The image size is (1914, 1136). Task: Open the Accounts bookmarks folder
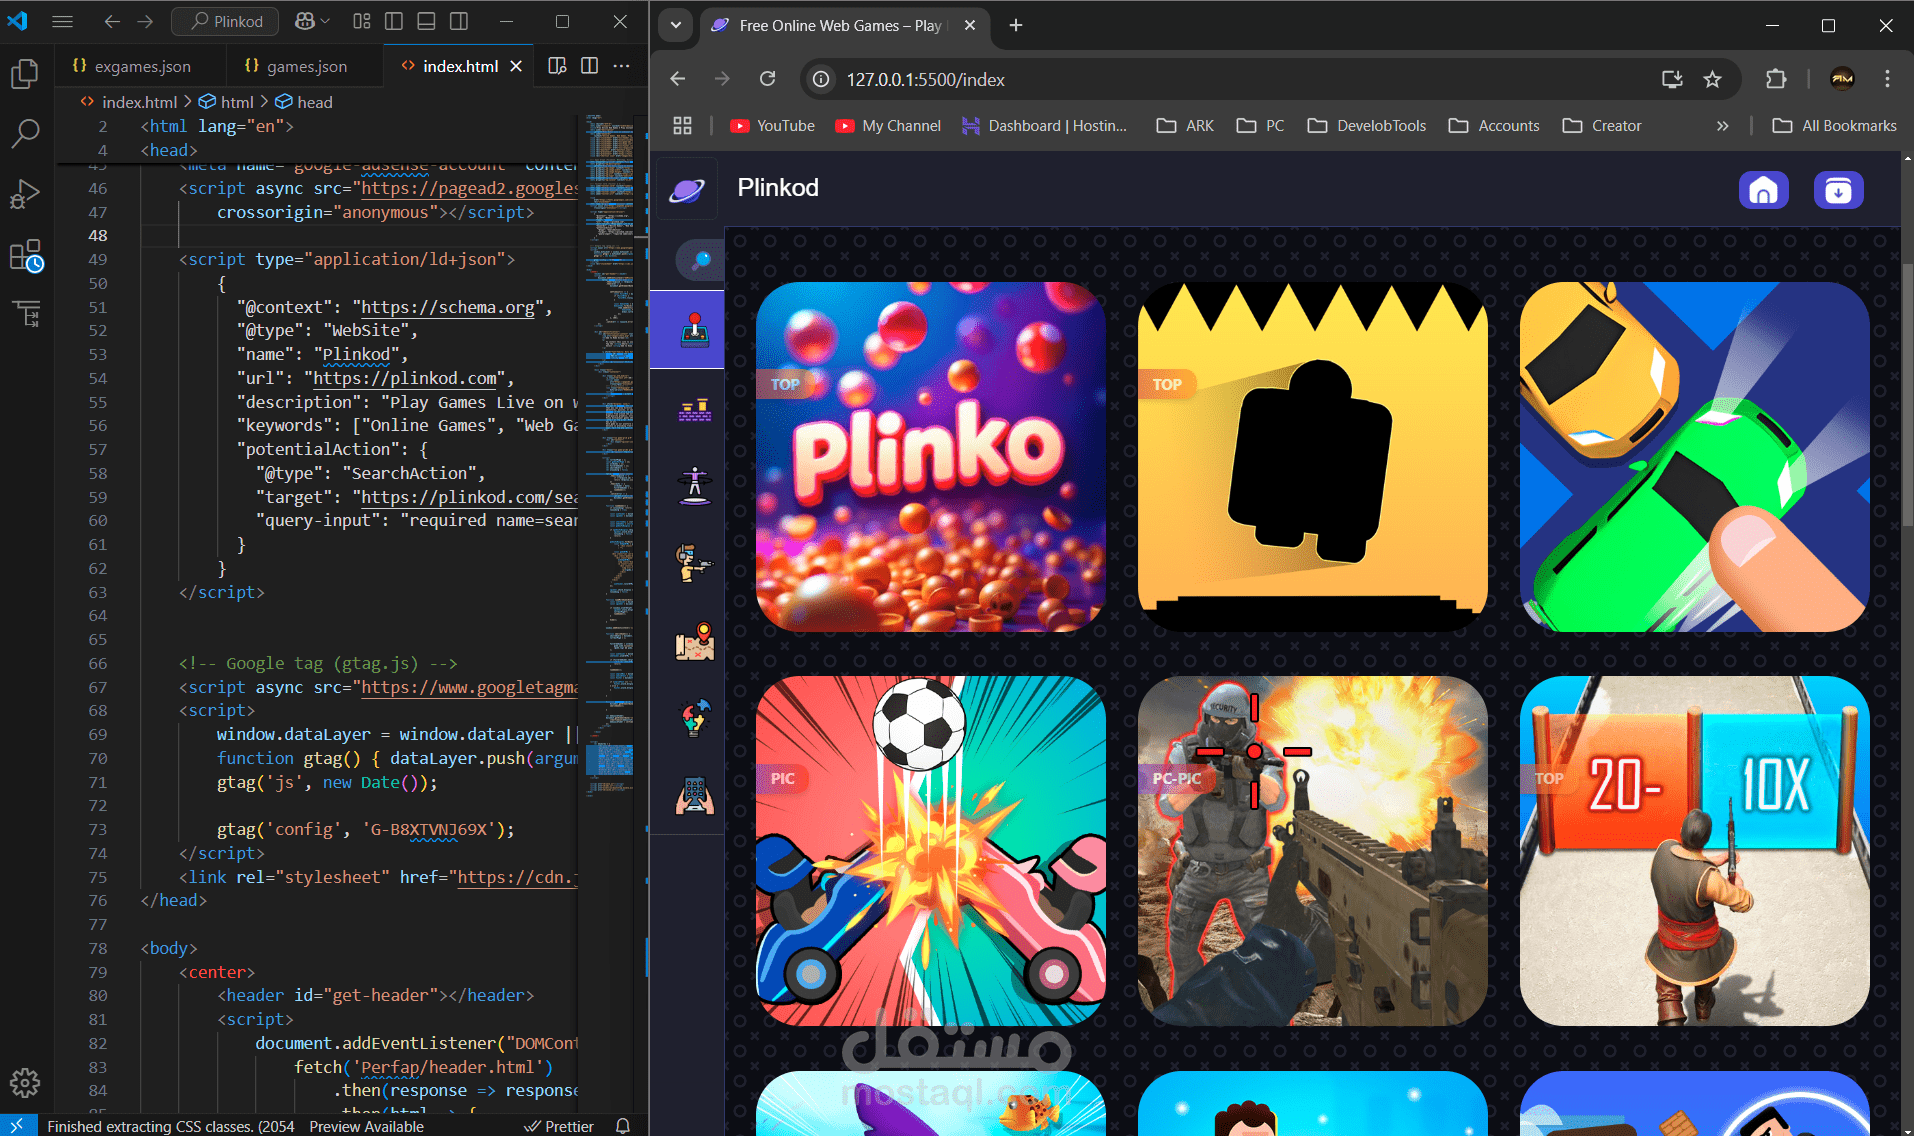1494,126
